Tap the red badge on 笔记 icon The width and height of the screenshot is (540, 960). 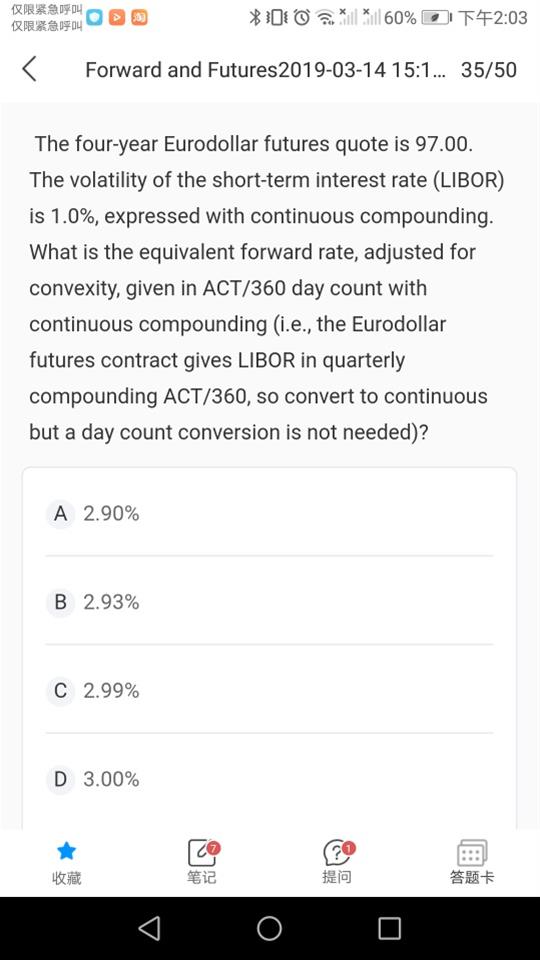(214, 847)
